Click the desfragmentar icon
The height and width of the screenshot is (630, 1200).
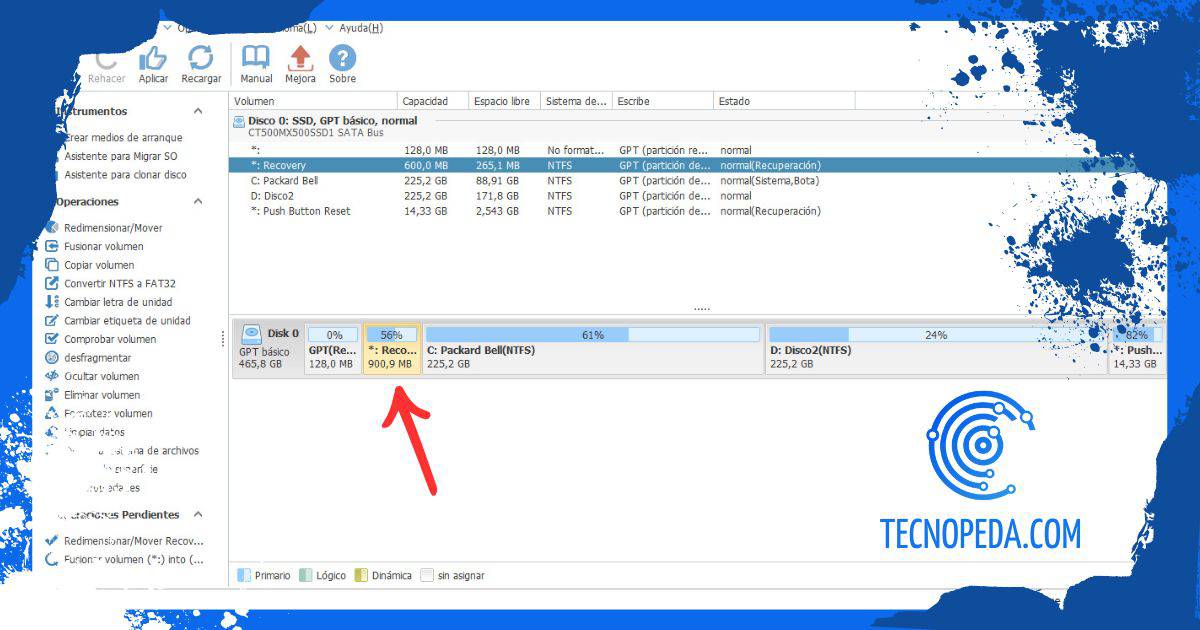click(53, 358)
